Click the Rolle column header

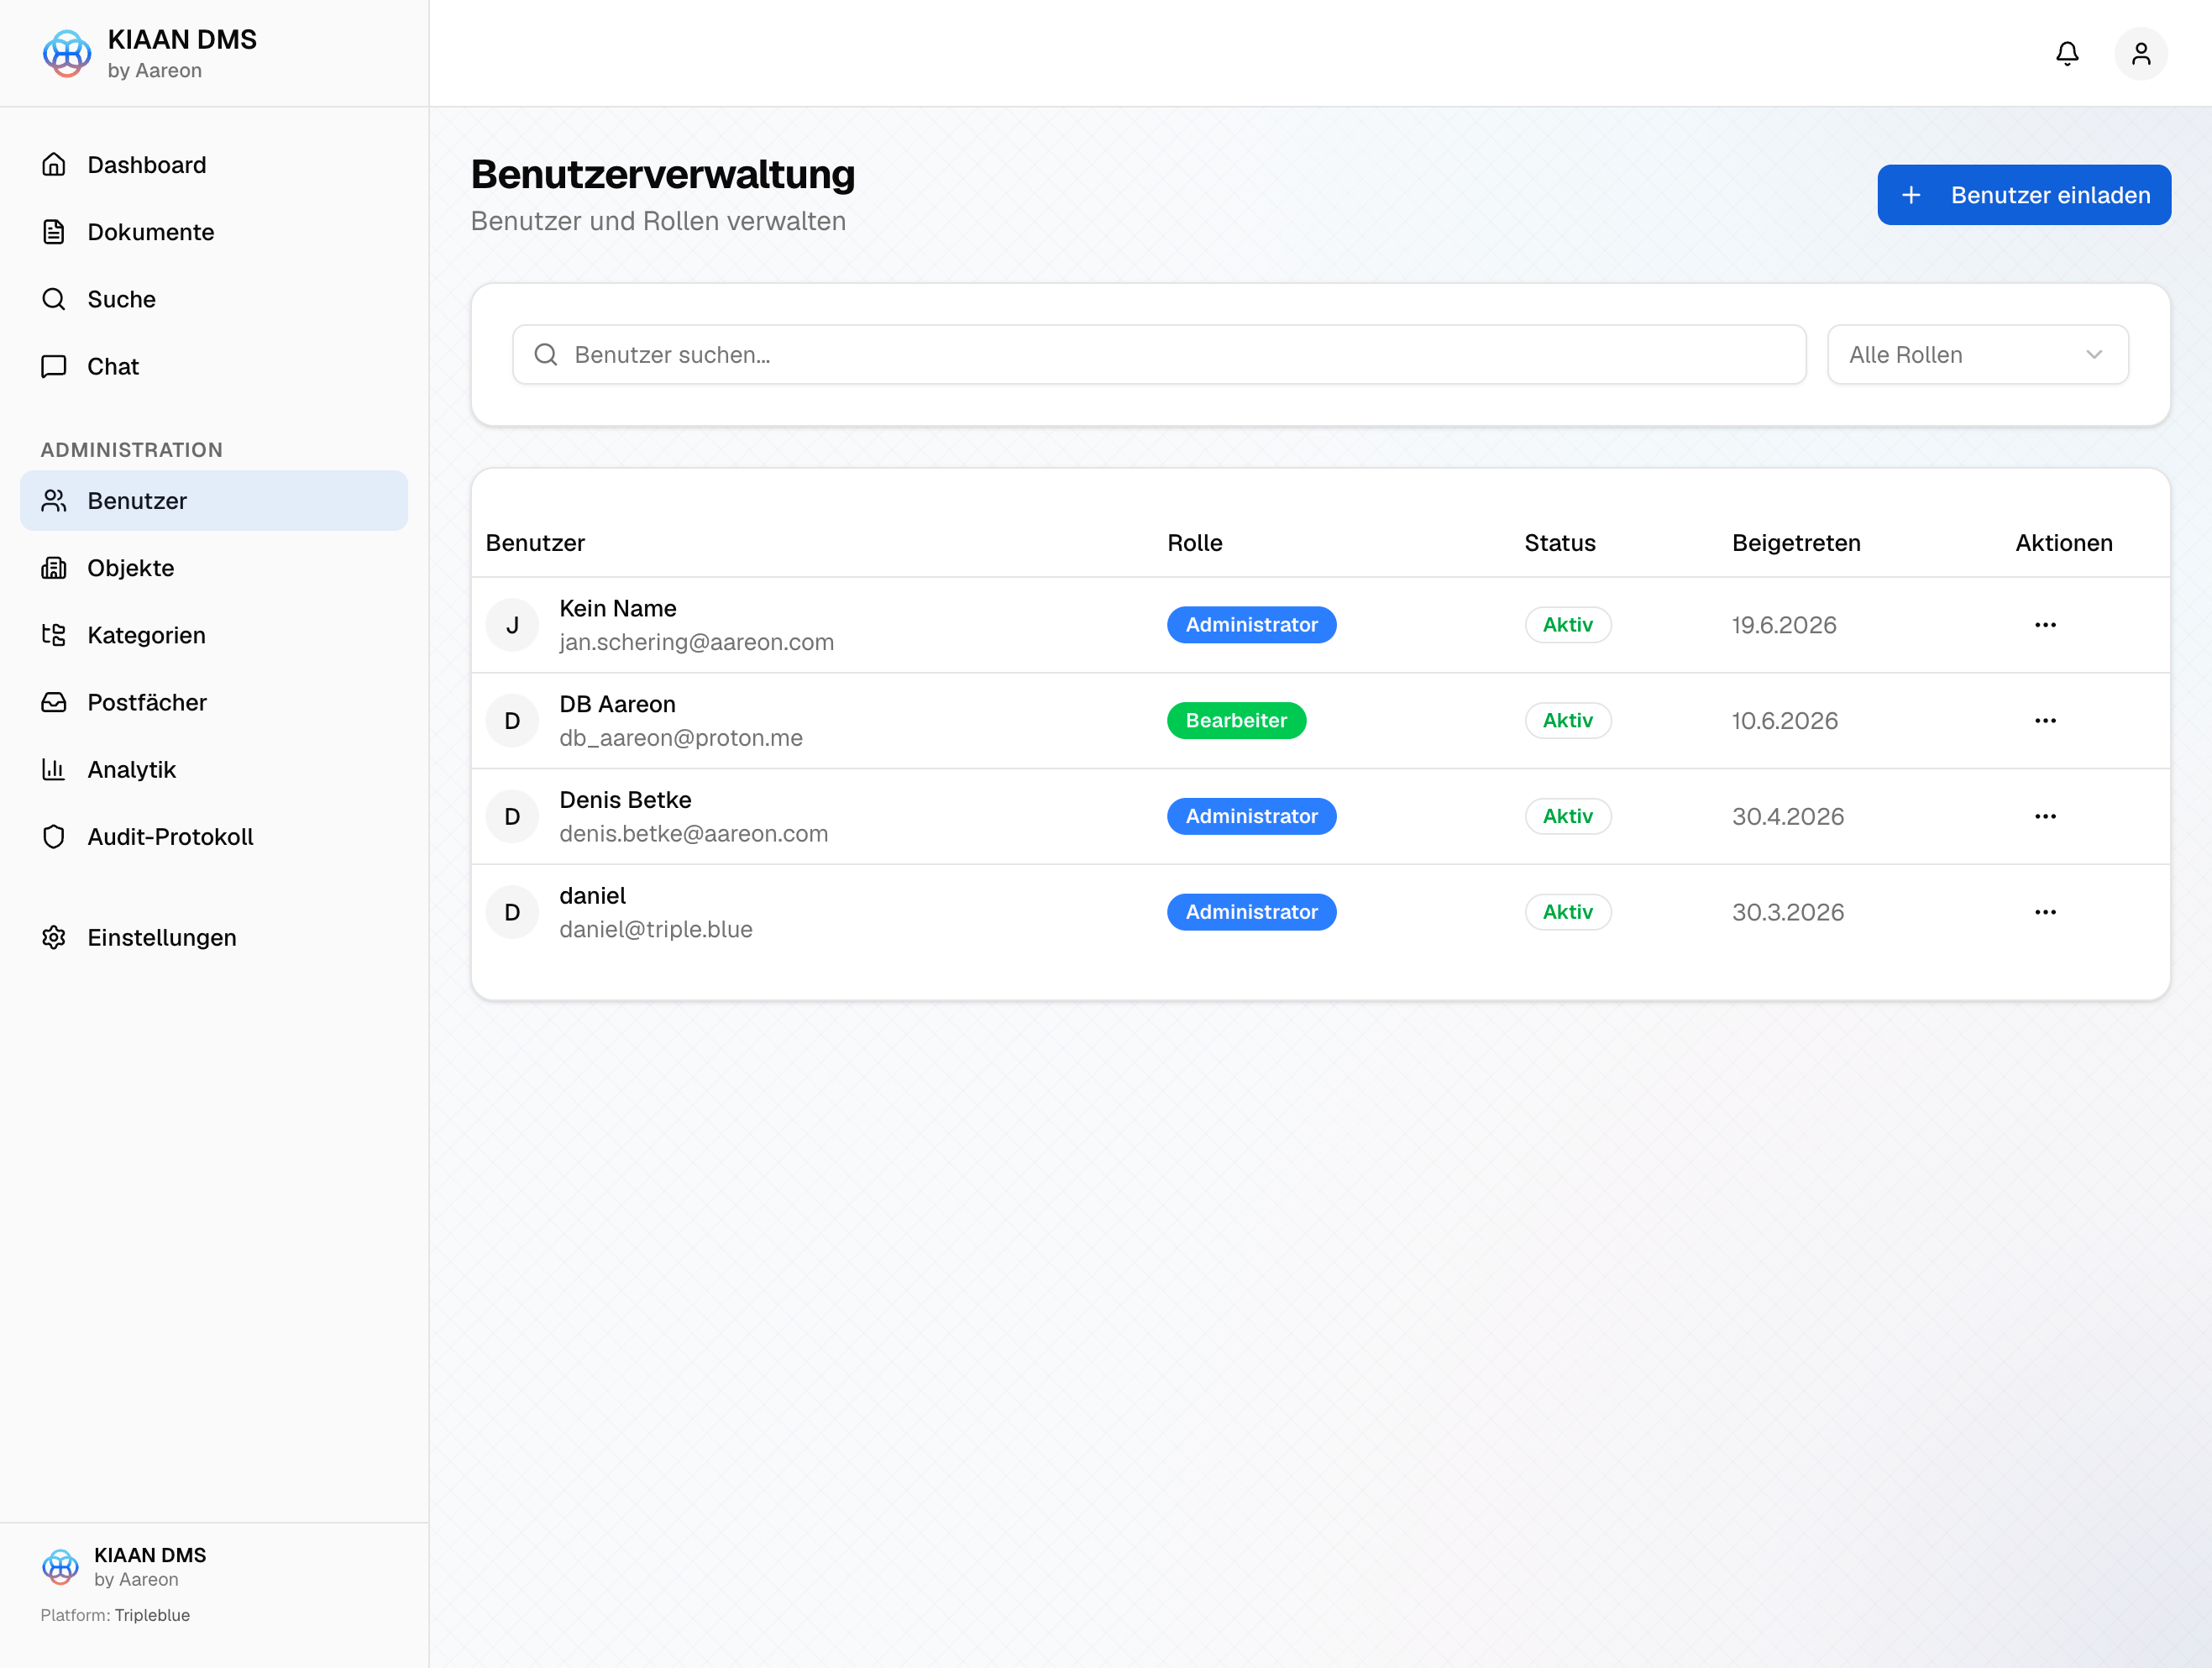(1194, 543)
